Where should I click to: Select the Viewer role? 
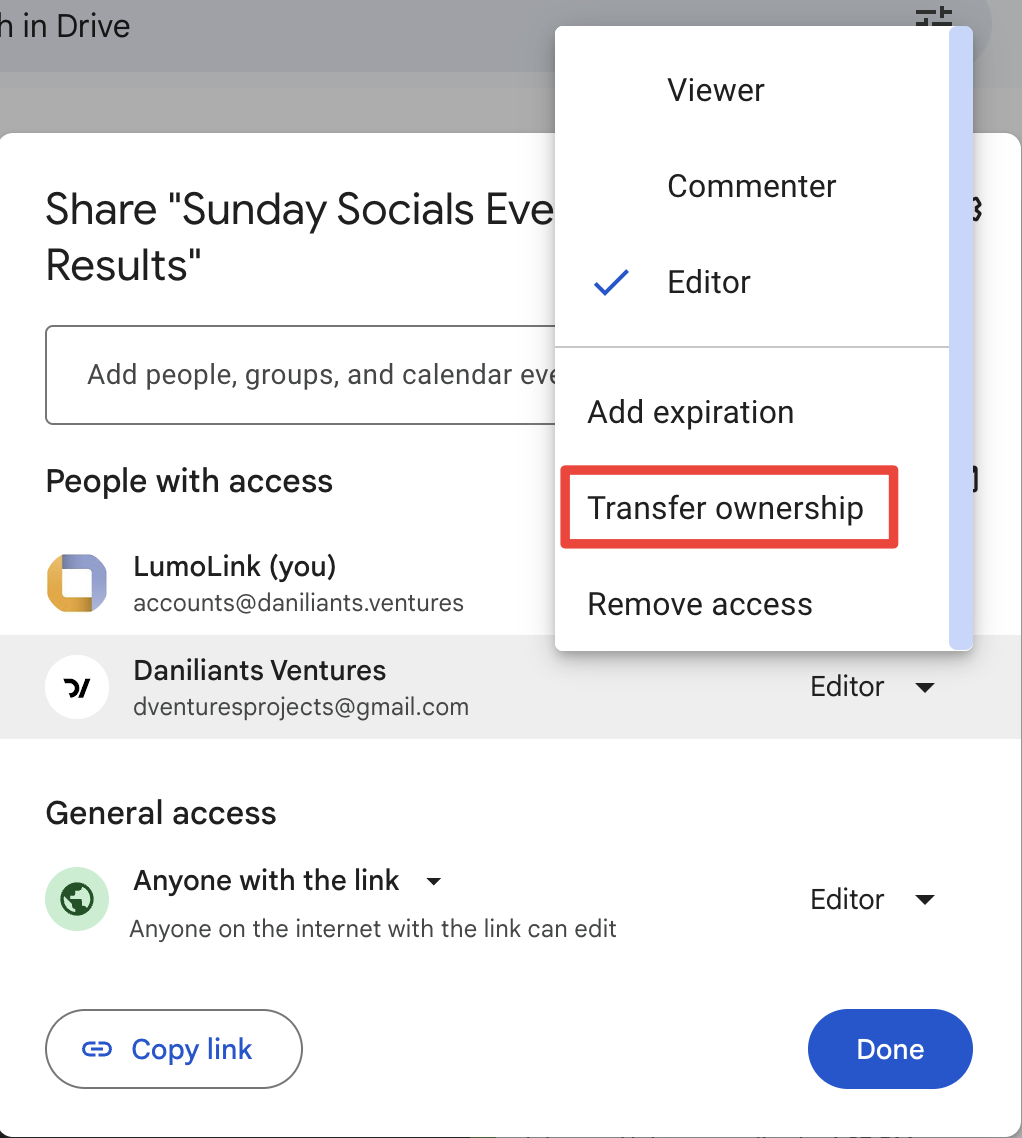715,90
